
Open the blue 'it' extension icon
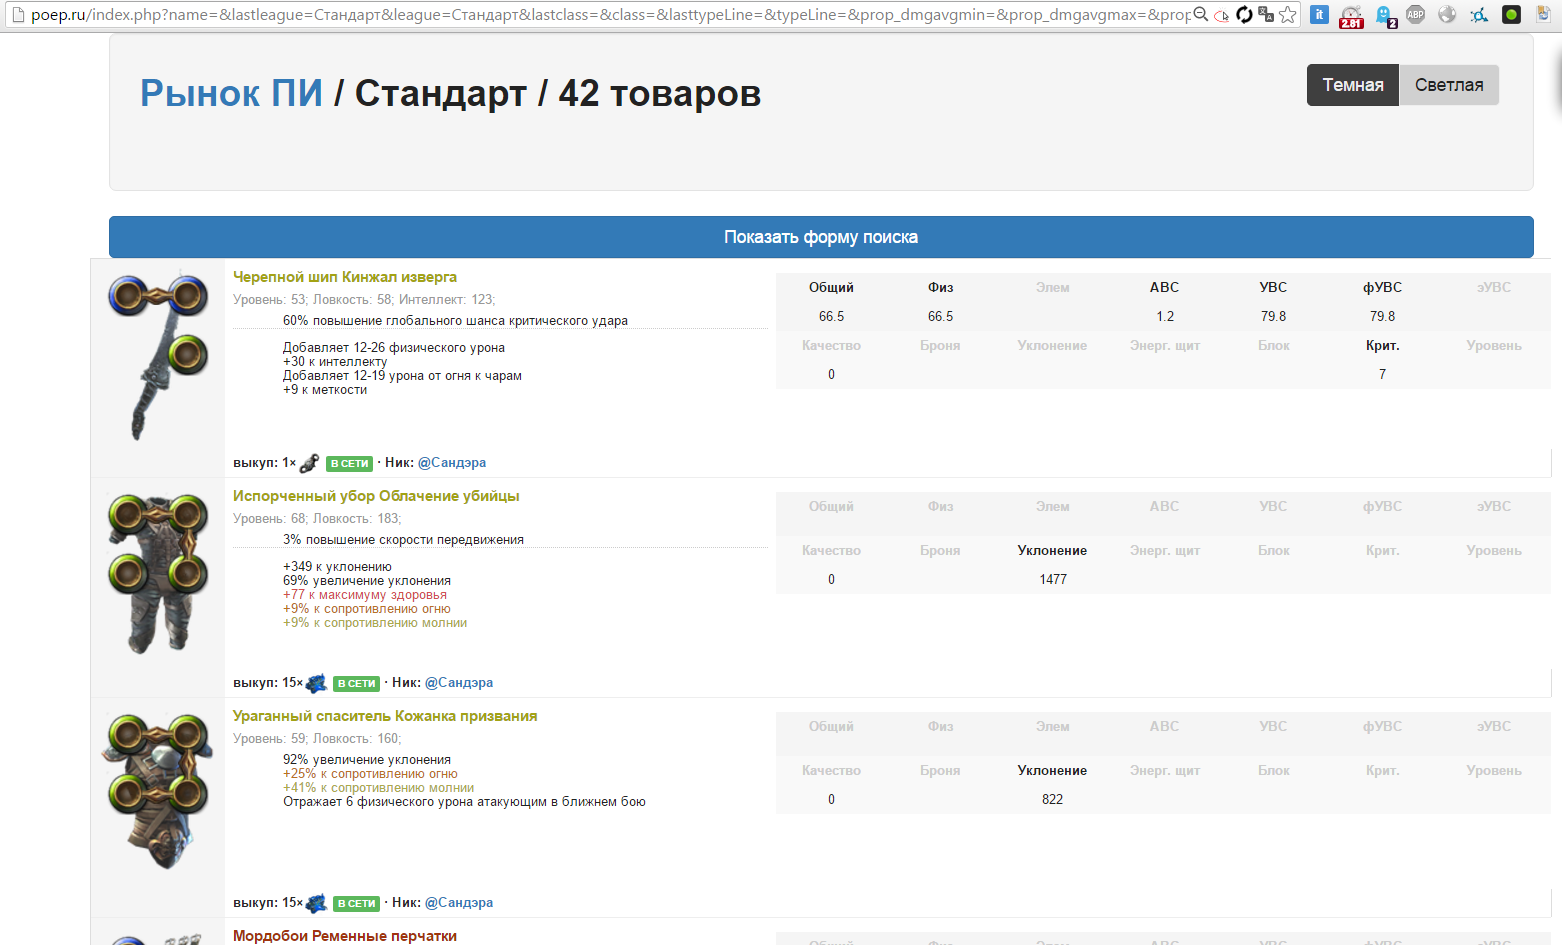tap(1319, 14)
